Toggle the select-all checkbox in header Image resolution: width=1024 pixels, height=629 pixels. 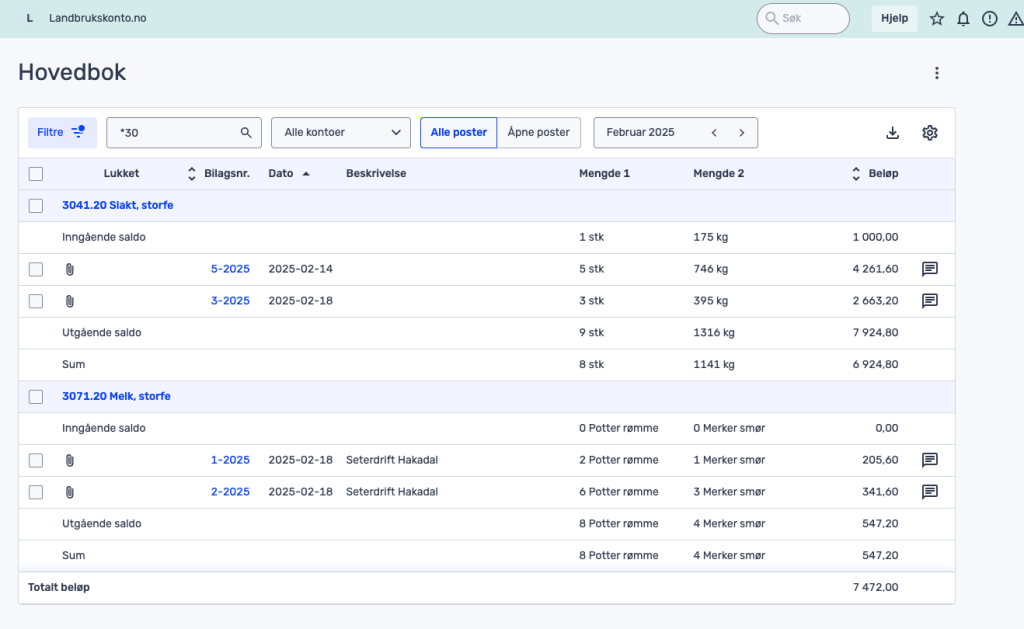(x=36, y=174)
